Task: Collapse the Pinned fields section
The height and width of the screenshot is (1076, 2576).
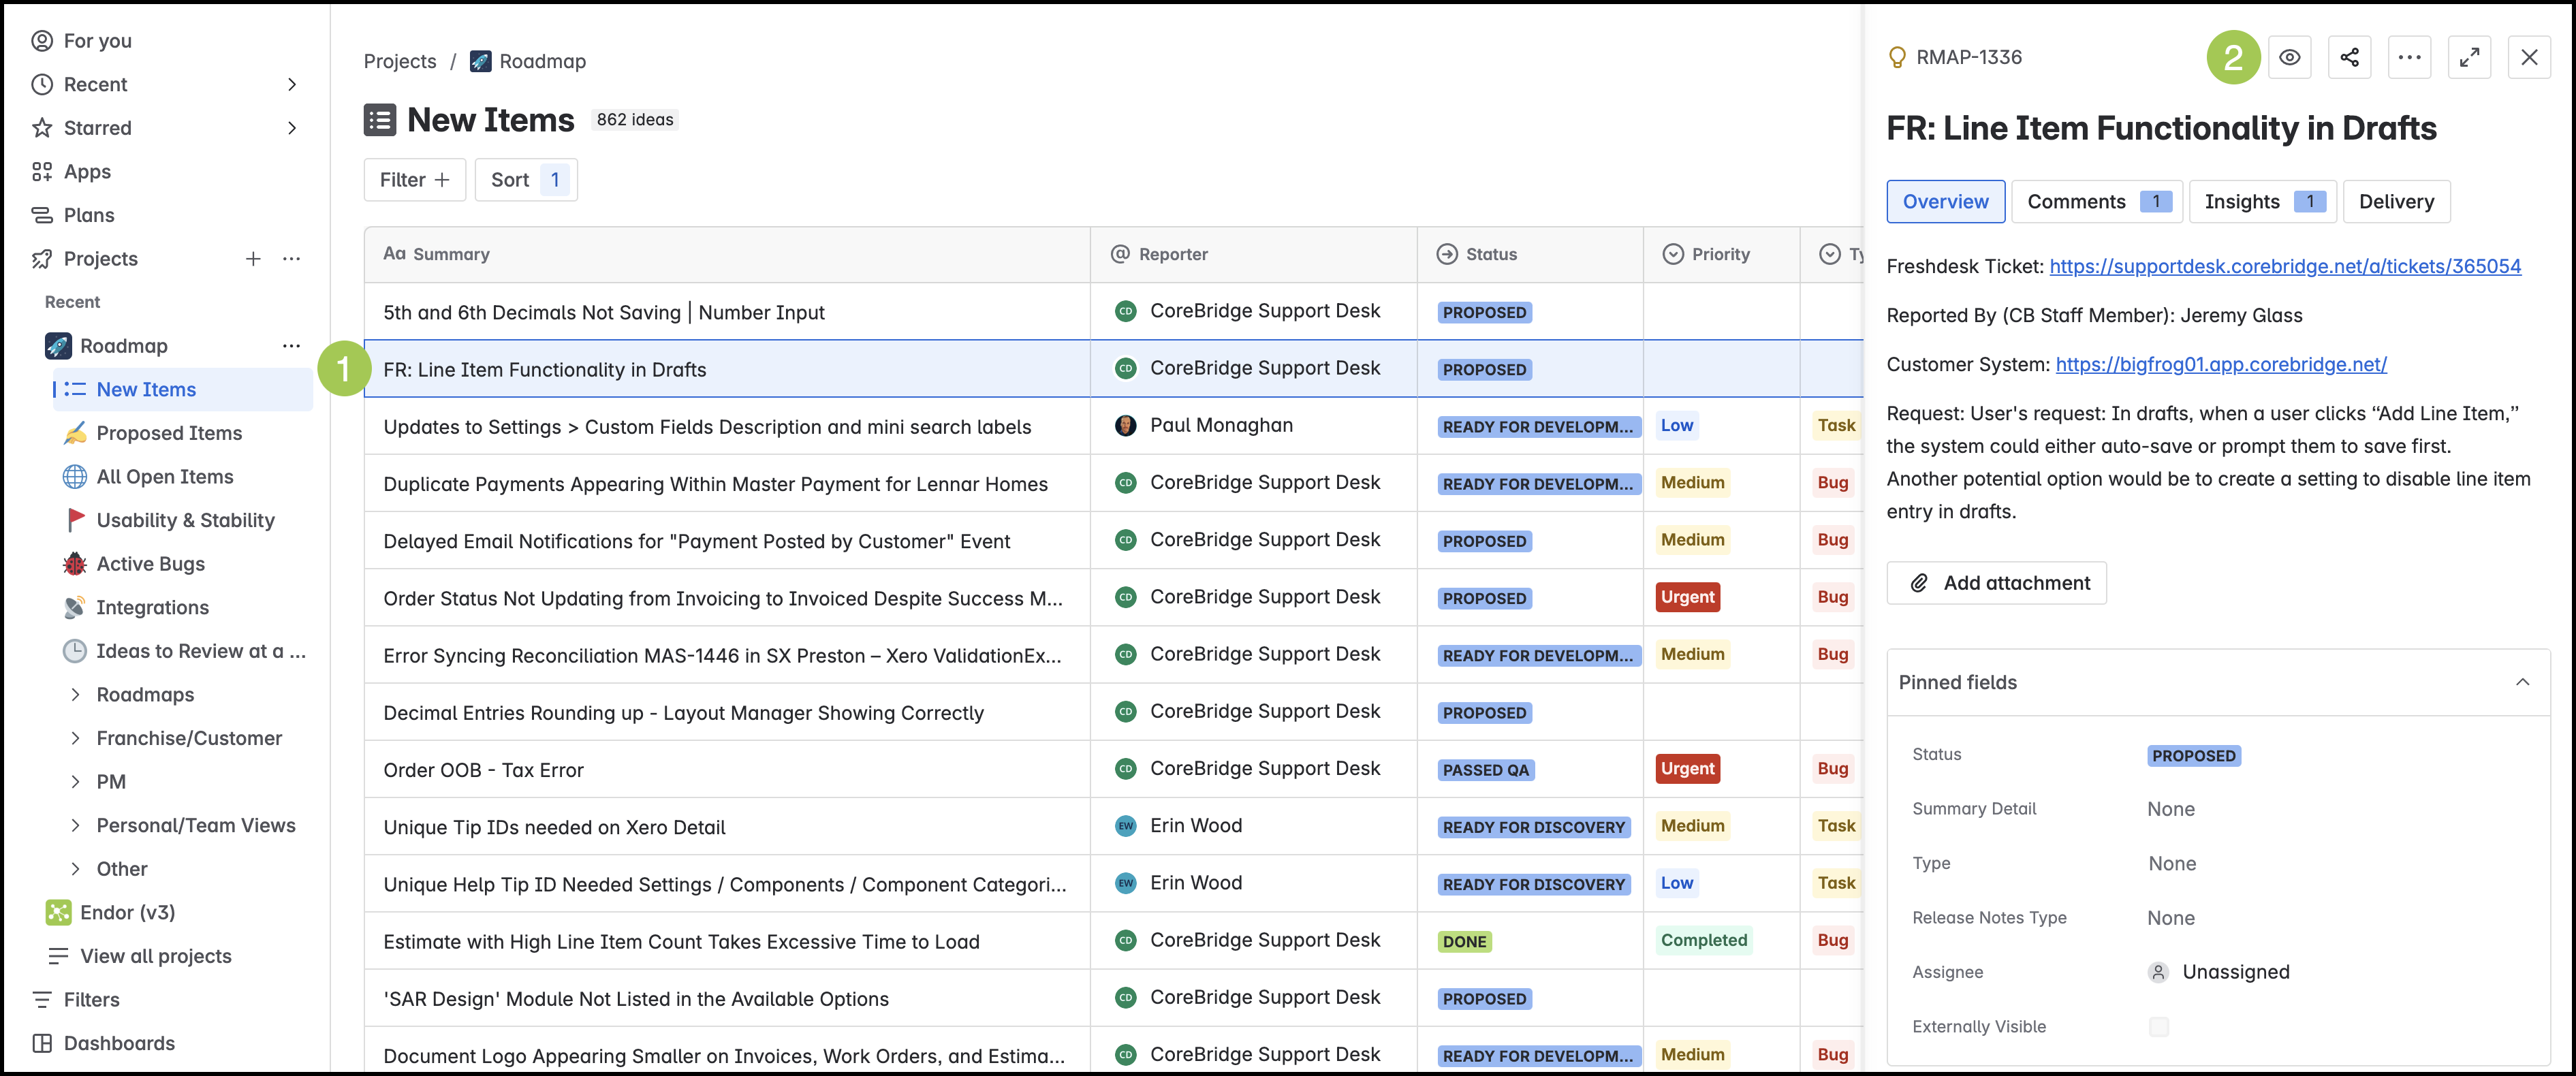Action: 2522,682
